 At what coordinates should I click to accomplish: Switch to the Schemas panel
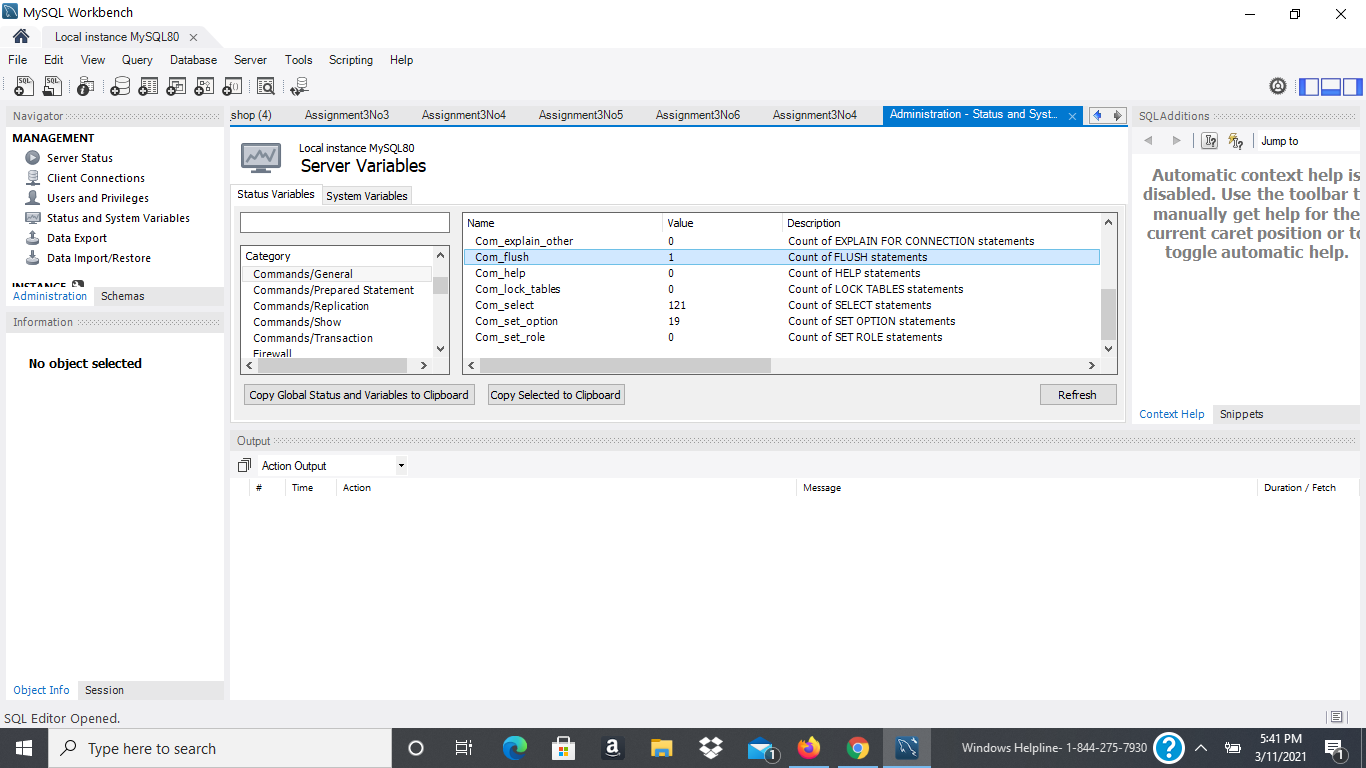pos(122,295)
